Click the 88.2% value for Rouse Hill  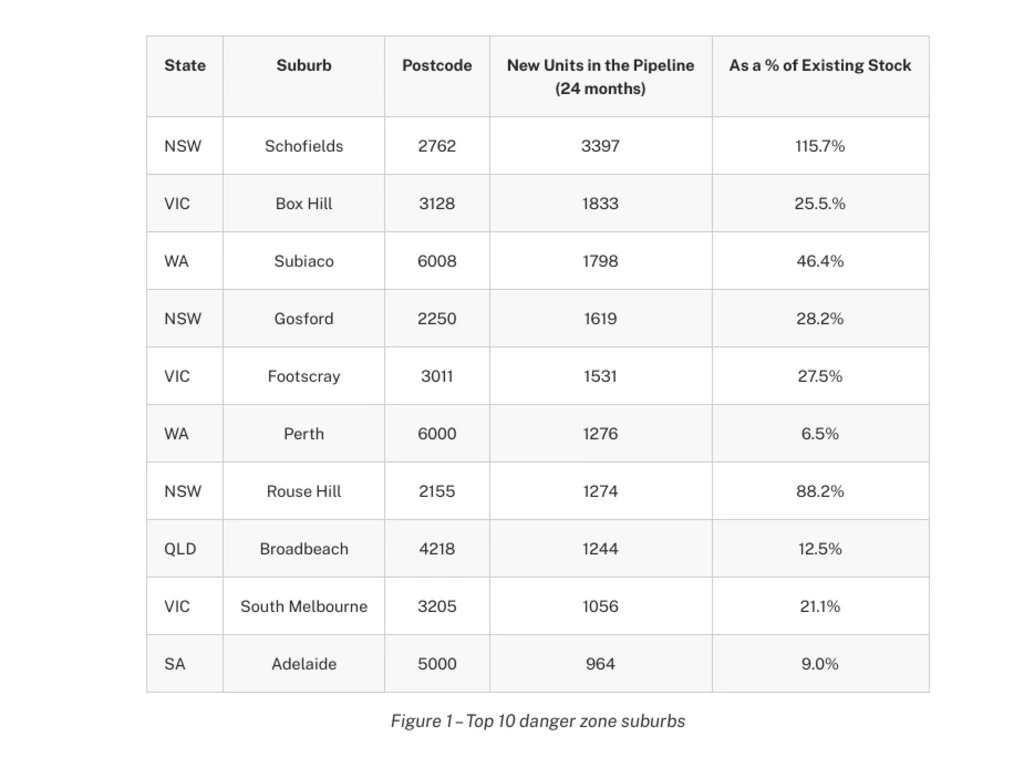(x=820, y=491)
